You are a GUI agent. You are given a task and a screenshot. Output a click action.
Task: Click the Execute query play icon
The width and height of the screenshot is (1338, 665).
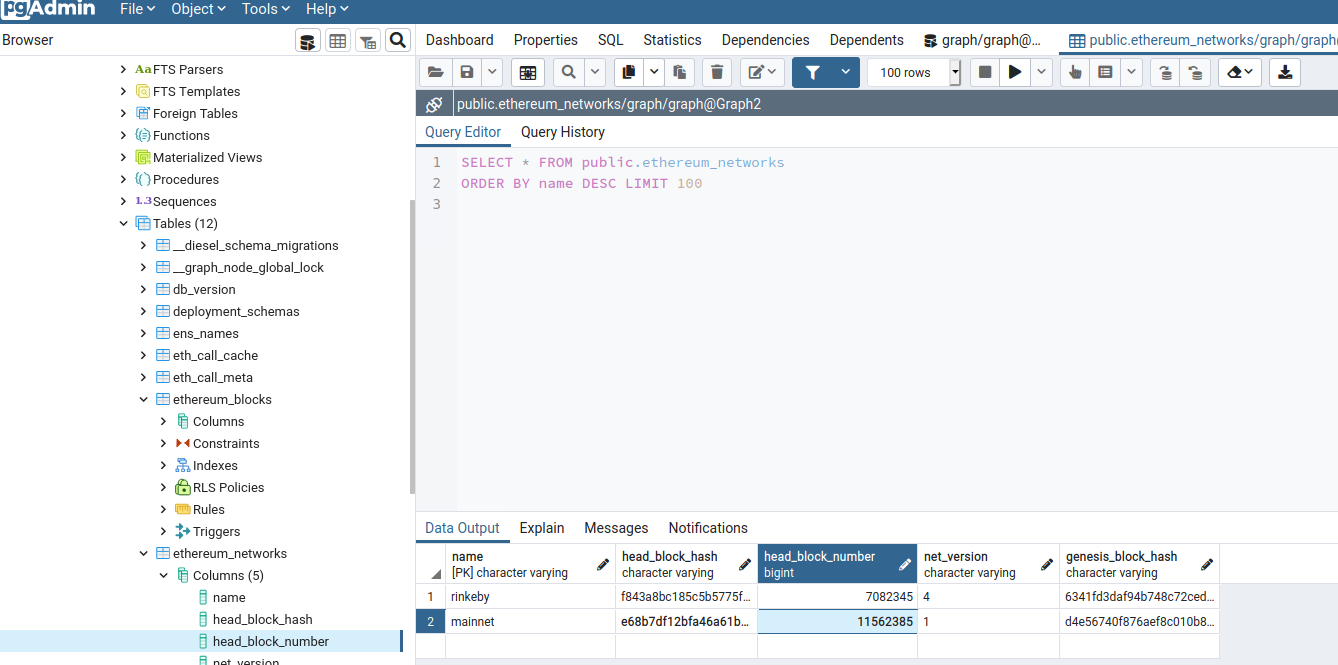(x=1015, y=72)
